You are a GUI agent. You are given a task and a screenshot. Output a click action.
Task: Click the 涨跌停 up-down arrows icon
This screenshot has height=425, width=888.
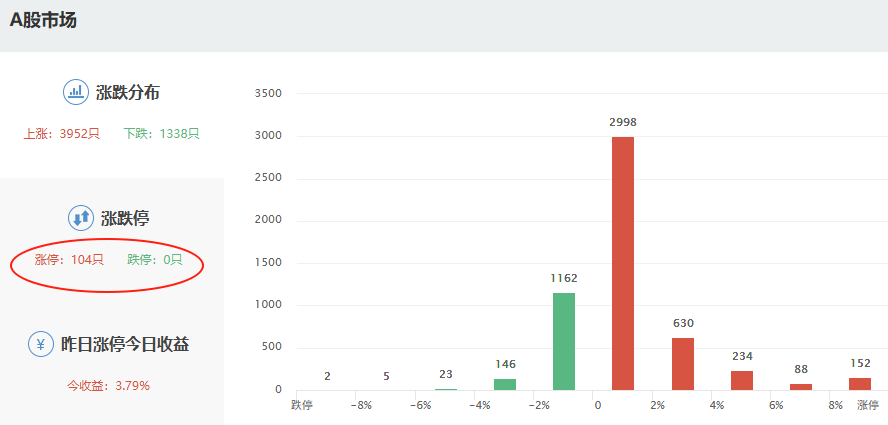point(80,218)
